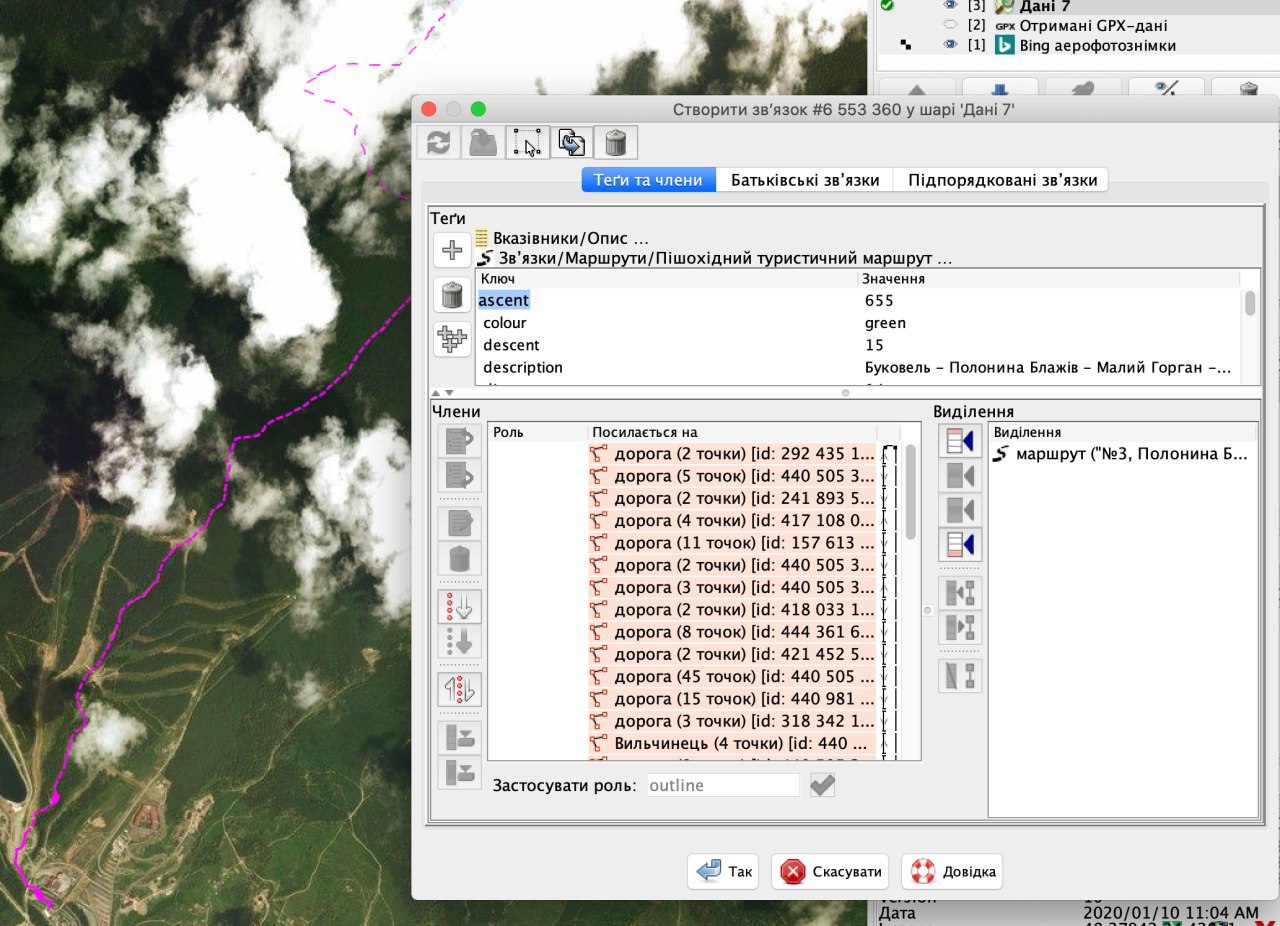Click the delete tag trash icon beside the tag table
This screenshot has width=1280, height=926.
[x=452, y=294]
